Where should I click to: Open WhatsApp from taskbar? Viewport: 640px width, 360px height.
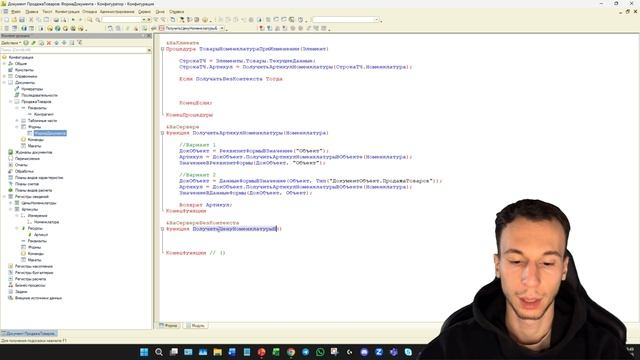(x=320, y=352)
